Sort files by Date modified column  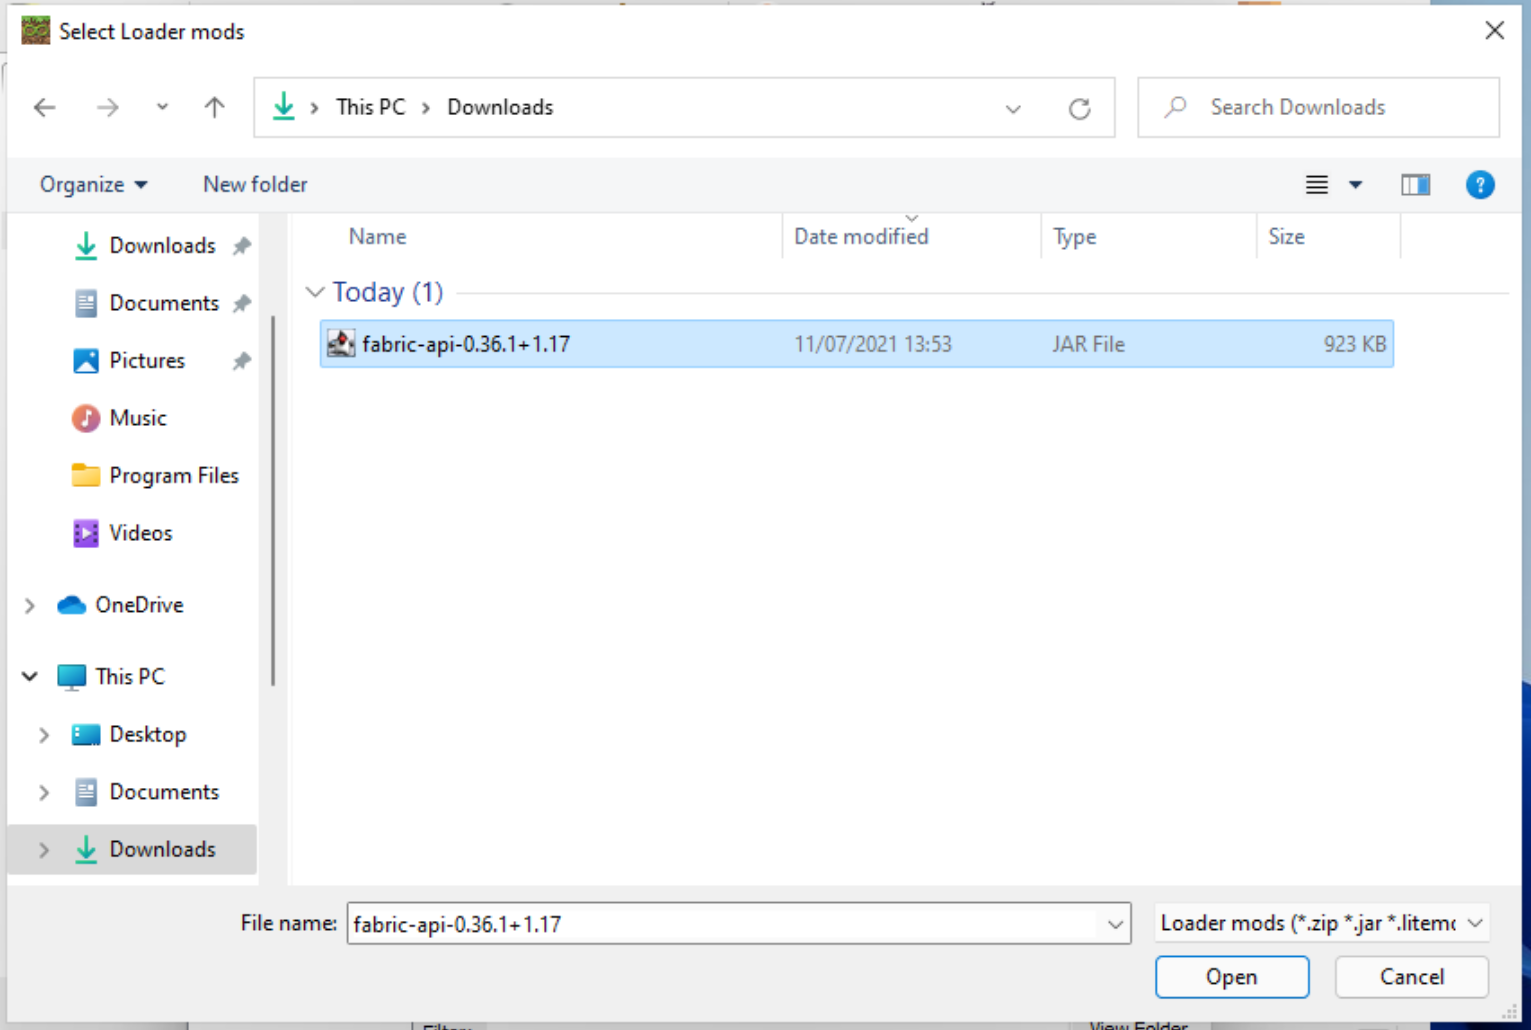(x=861, y=237)
